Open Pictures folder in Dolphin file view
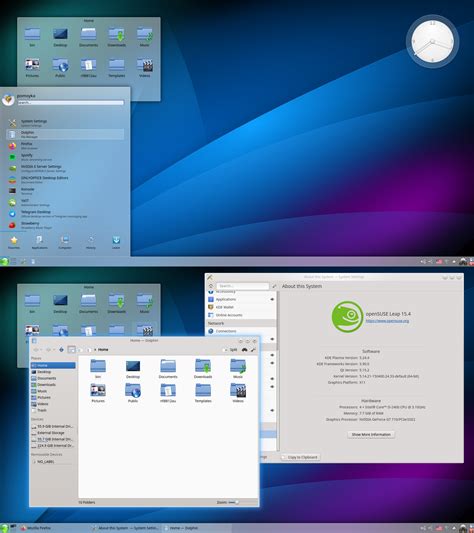The height and width of the screenshot is (533, 474). 98,393
